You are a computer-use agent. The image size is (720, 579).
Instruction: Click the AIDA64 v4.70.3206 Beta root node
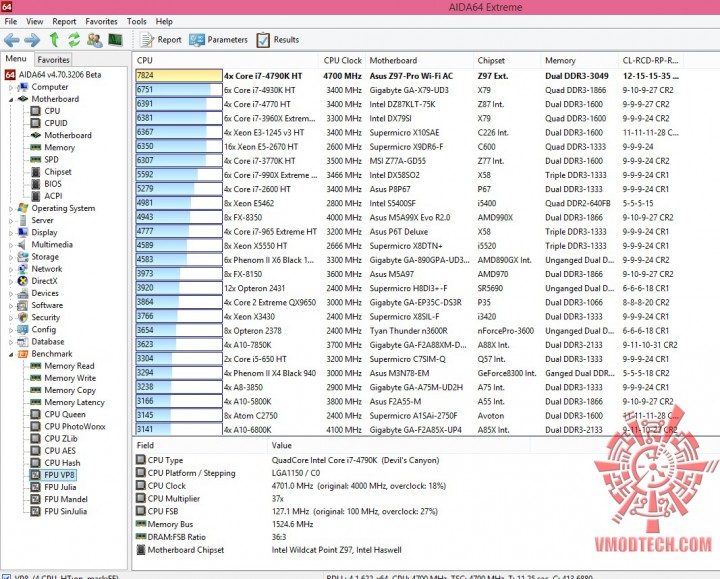click(x=53, y=75)
